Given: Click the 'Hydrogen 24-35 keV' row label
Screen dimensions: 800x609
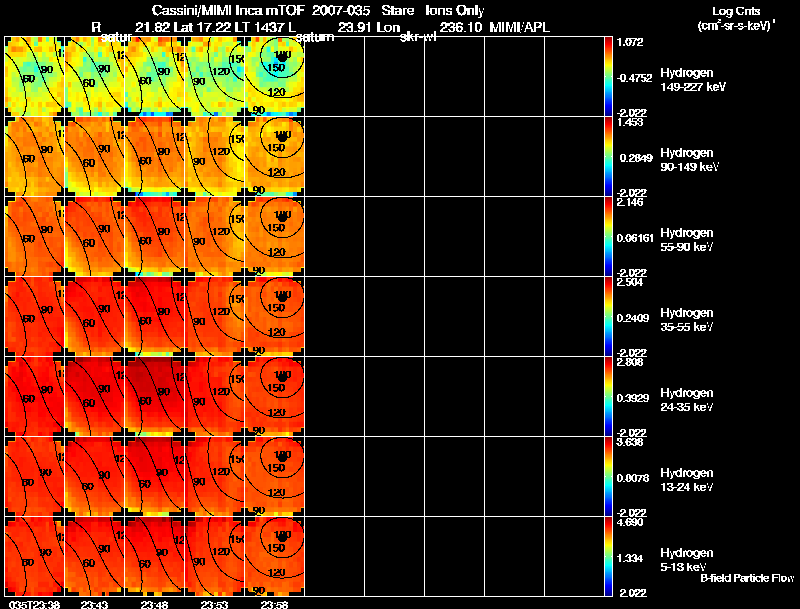Looking at the screenshot, I should pyautogui.click(x=687, y=400).
